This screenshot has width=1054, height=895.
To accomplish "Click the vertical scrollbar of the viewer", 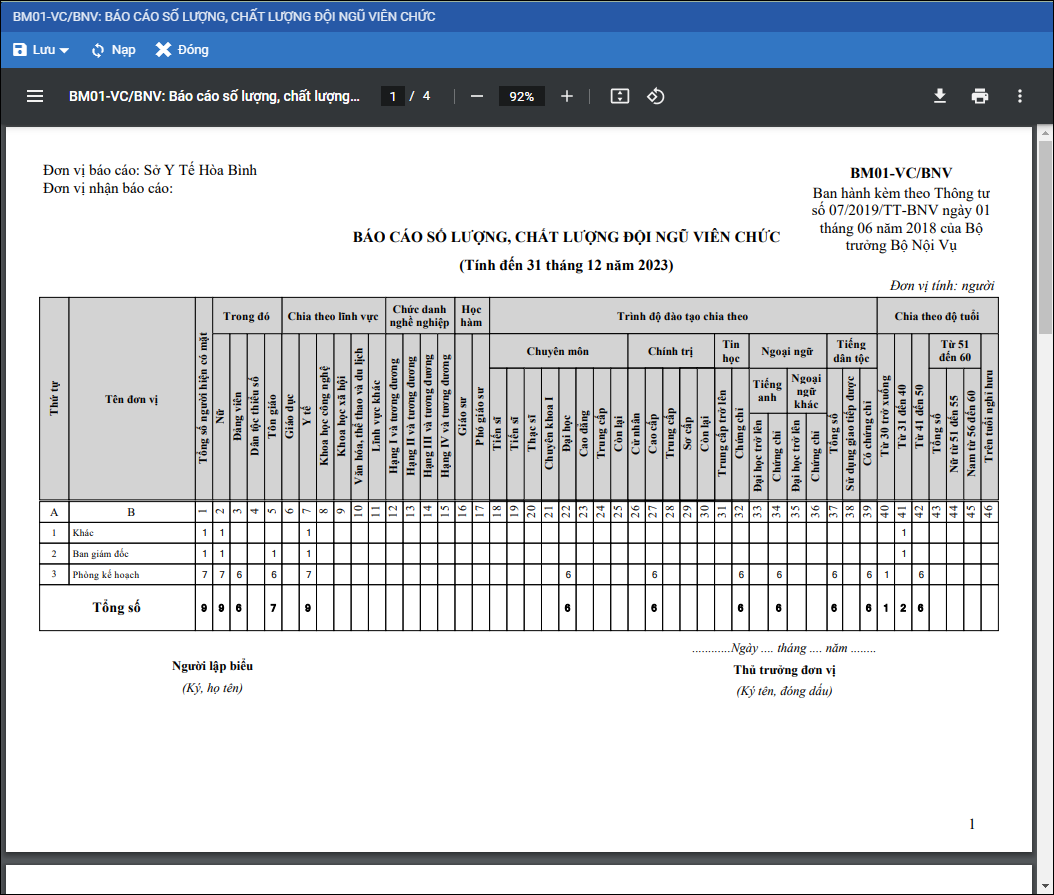I will coord(1045,500).
